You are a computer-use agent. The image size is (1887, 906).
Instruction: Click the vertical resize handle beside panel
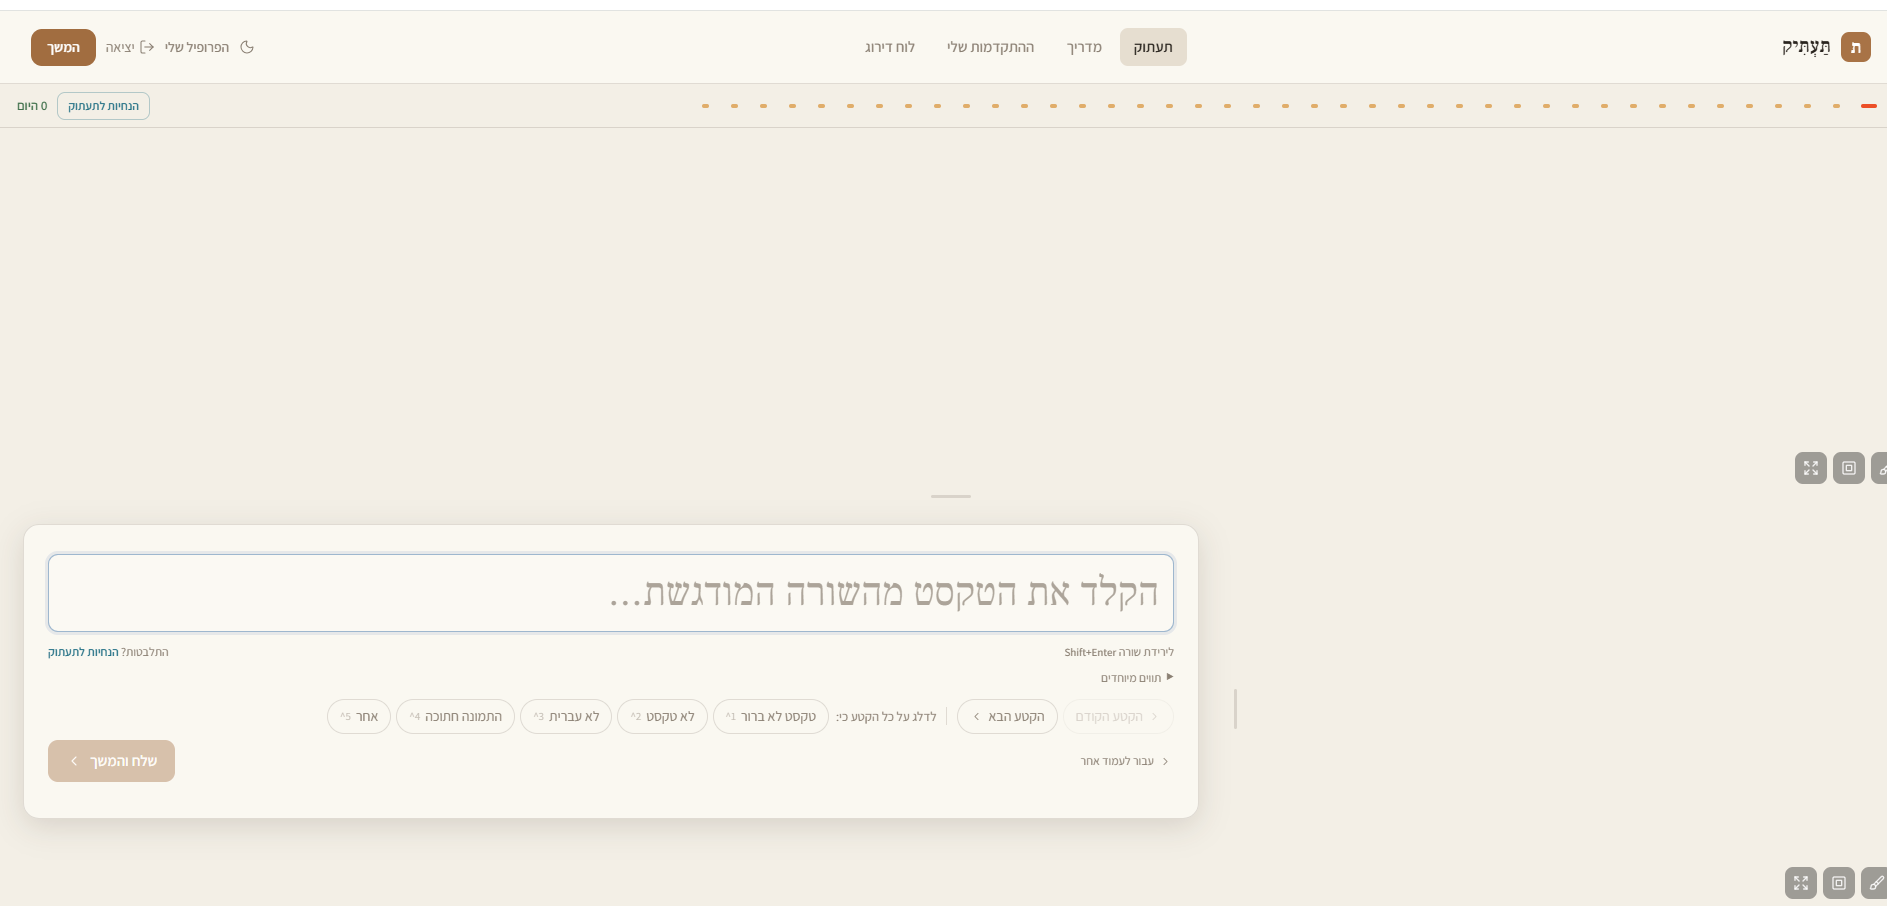[x=1236, y=709]
